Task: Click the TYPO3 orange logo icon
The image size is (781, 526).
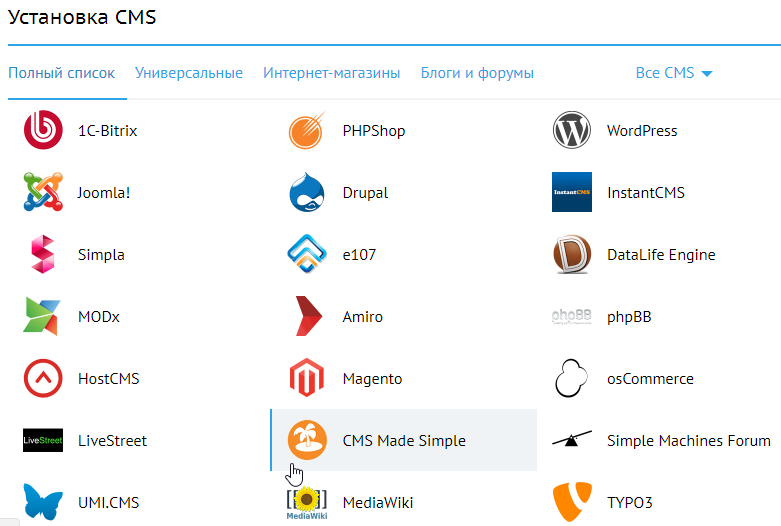Action: click(572, 502)
